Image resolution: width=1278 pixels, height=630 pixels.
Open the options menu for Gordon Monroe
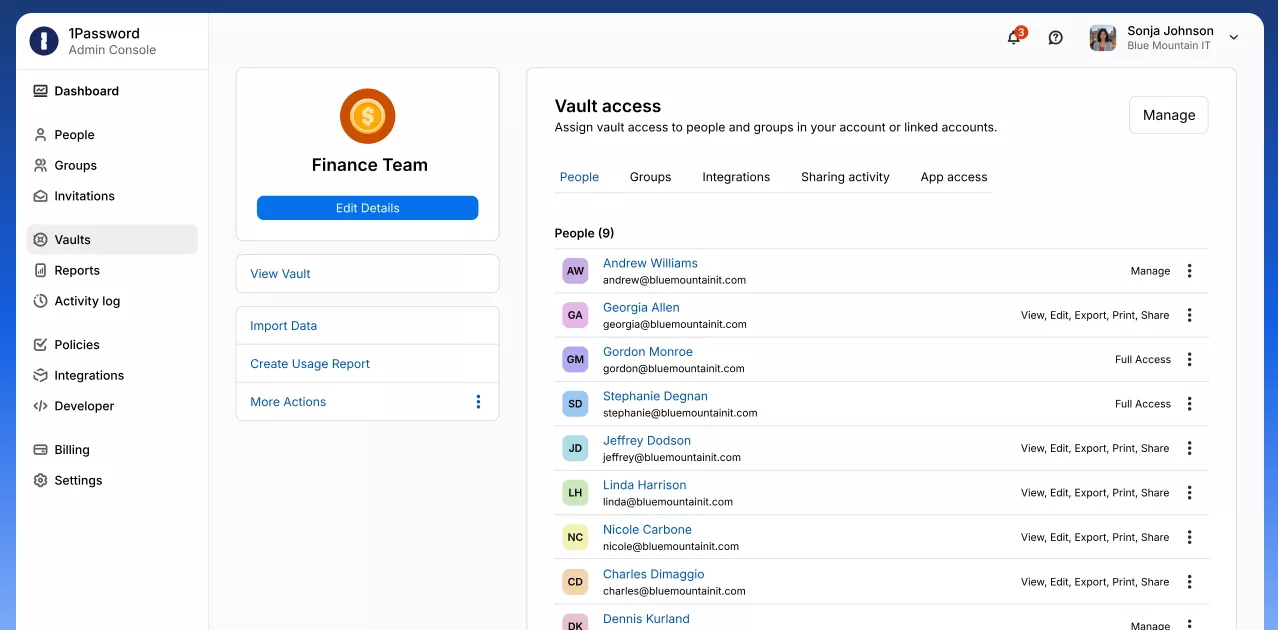tap(1189, 359)
